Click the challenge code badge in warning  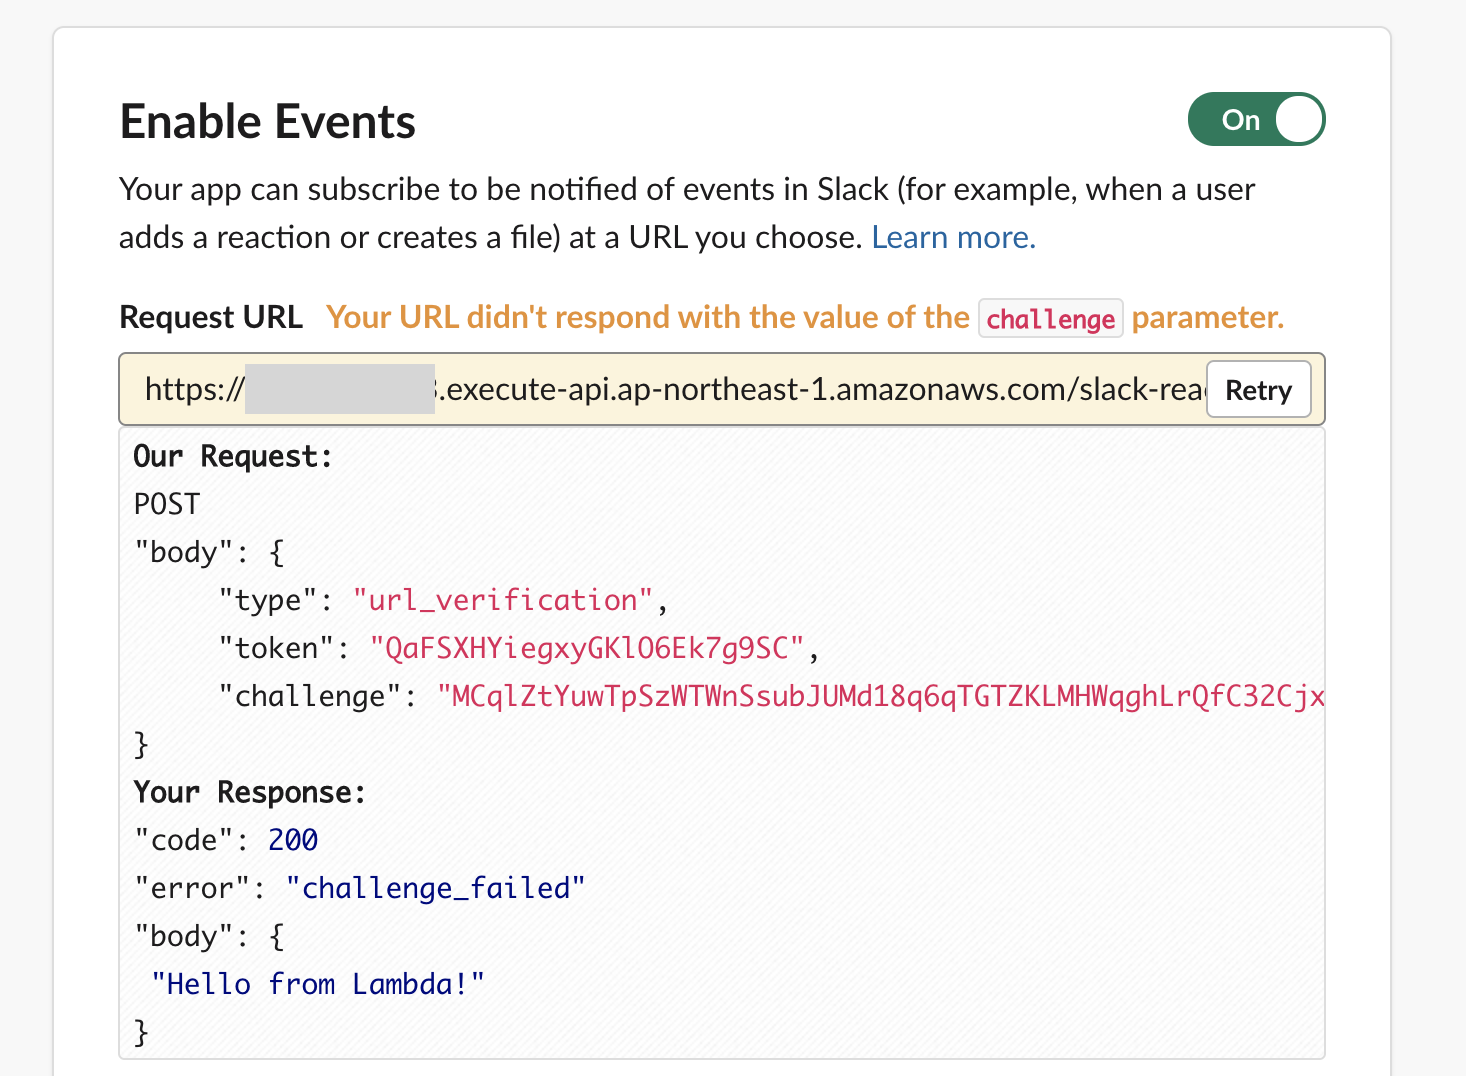(x=1050, y=319)
